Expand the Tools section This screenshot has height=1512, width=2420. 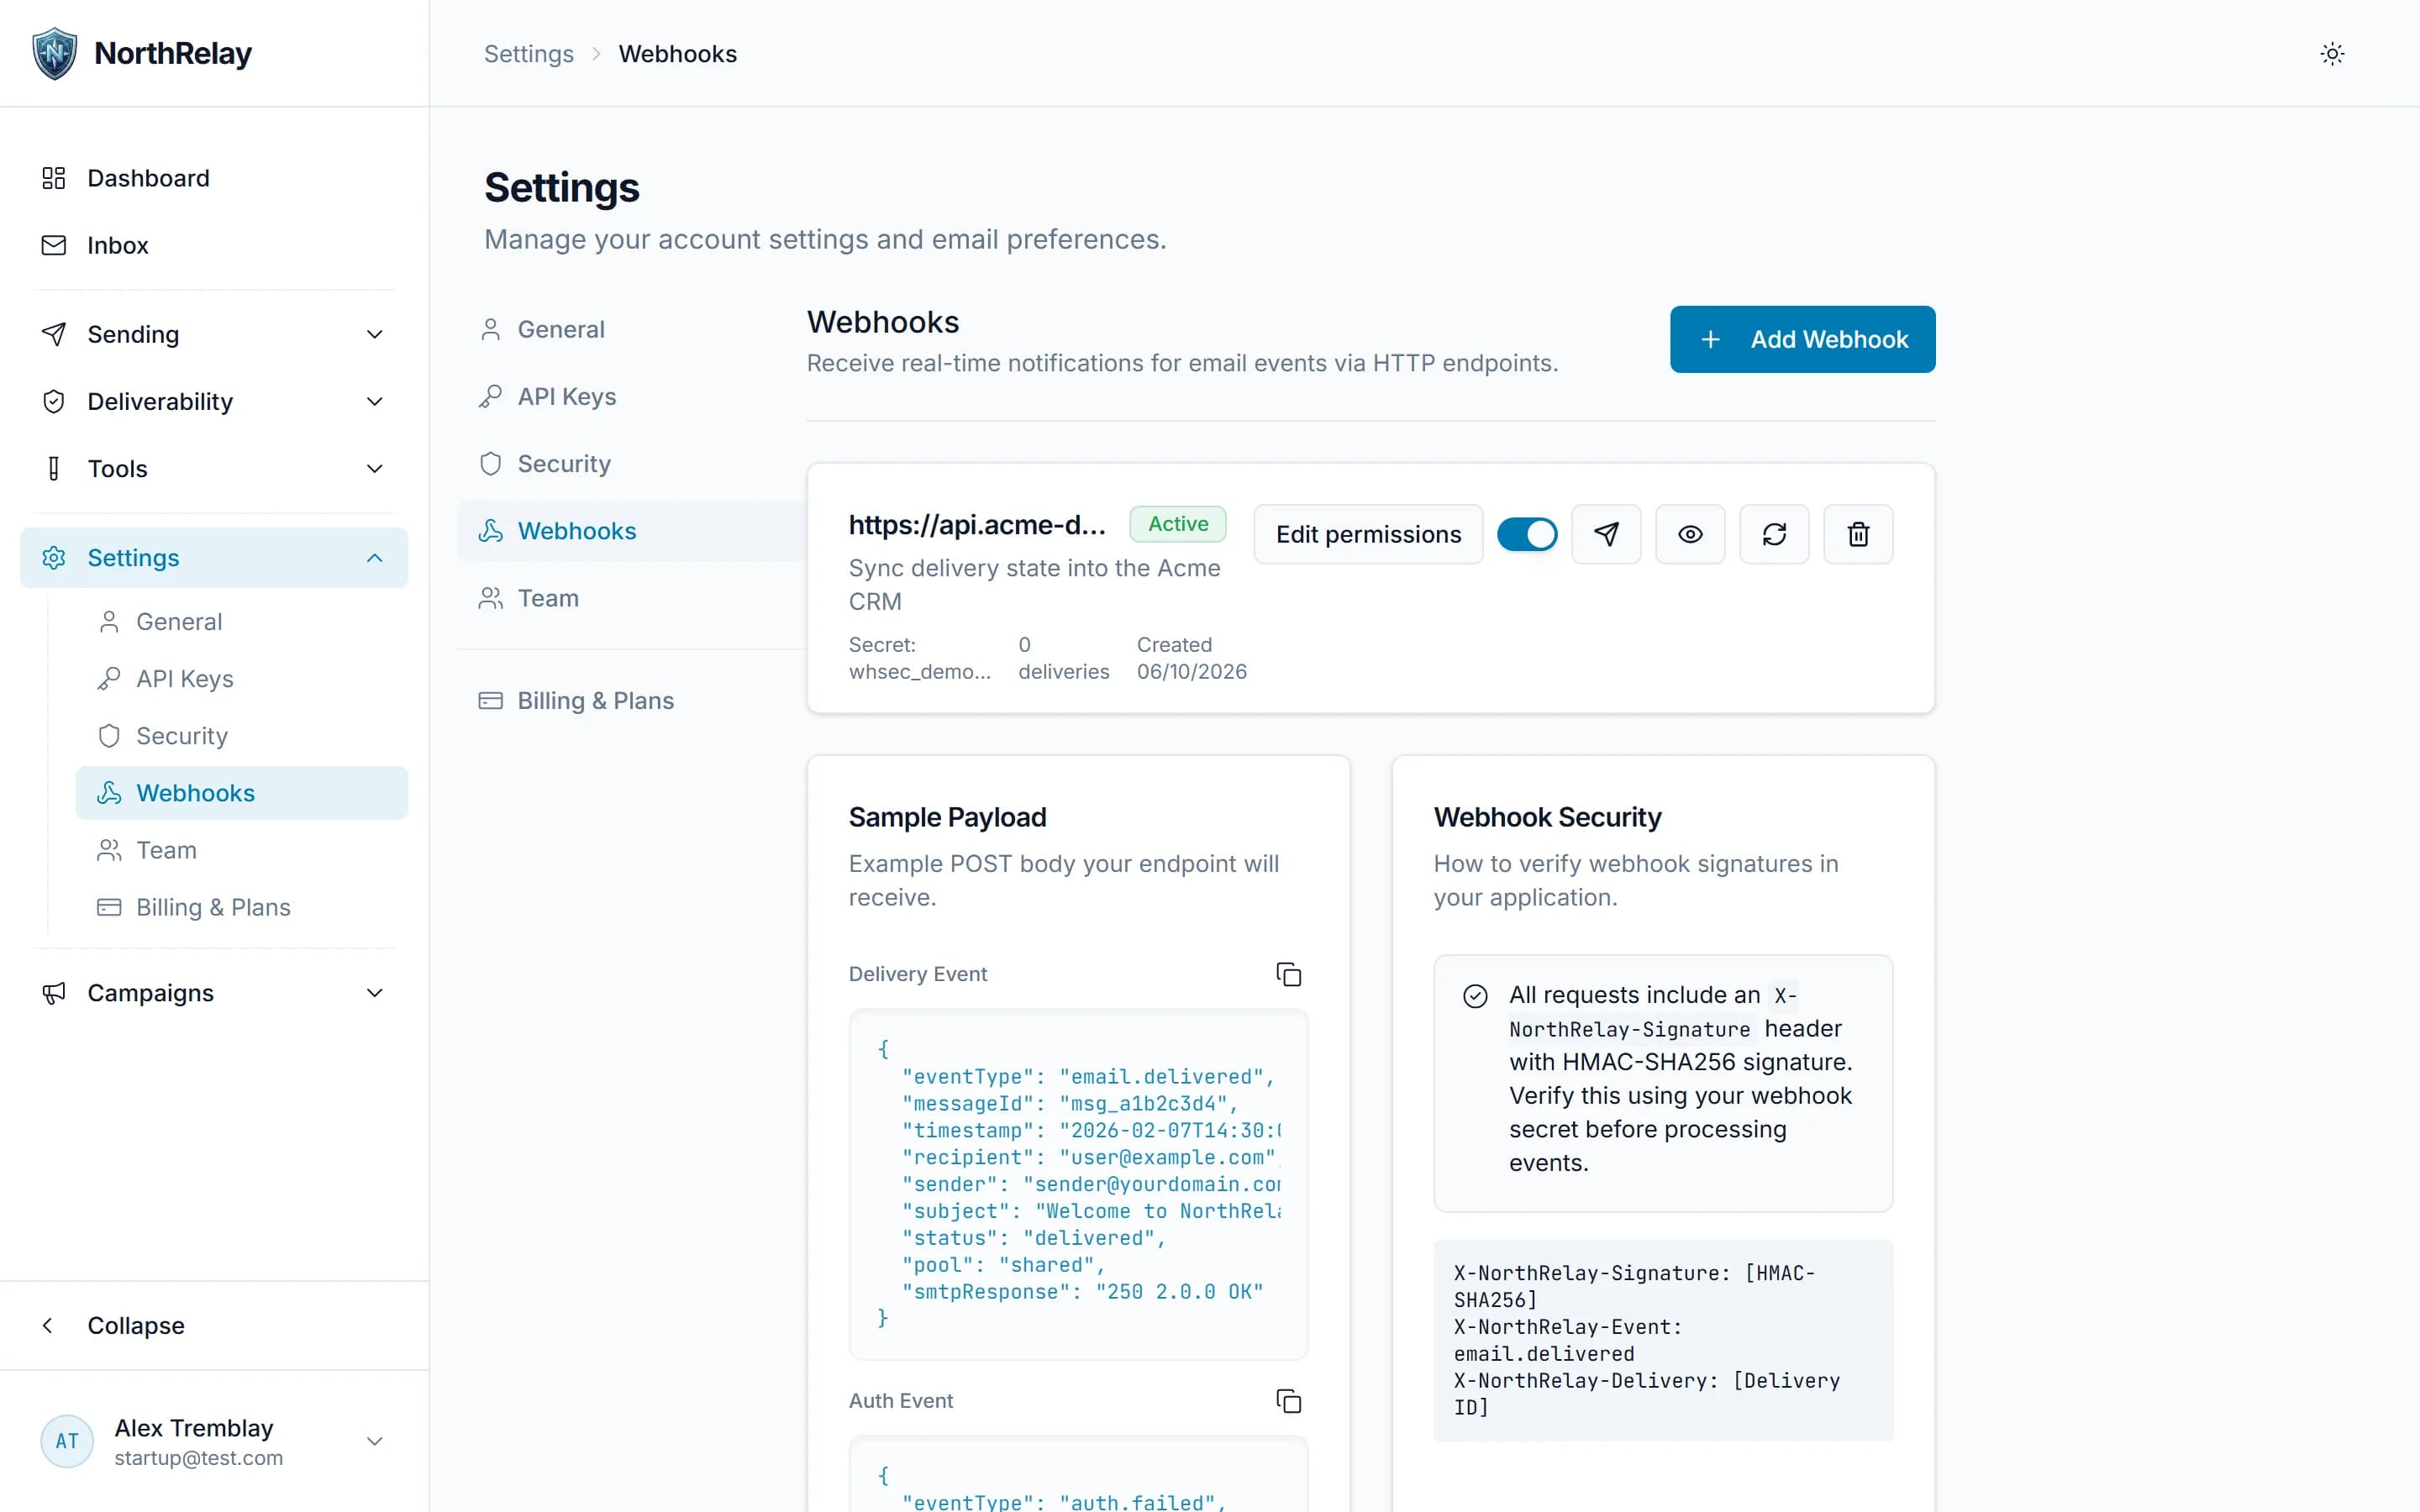[x=214, y=468]
